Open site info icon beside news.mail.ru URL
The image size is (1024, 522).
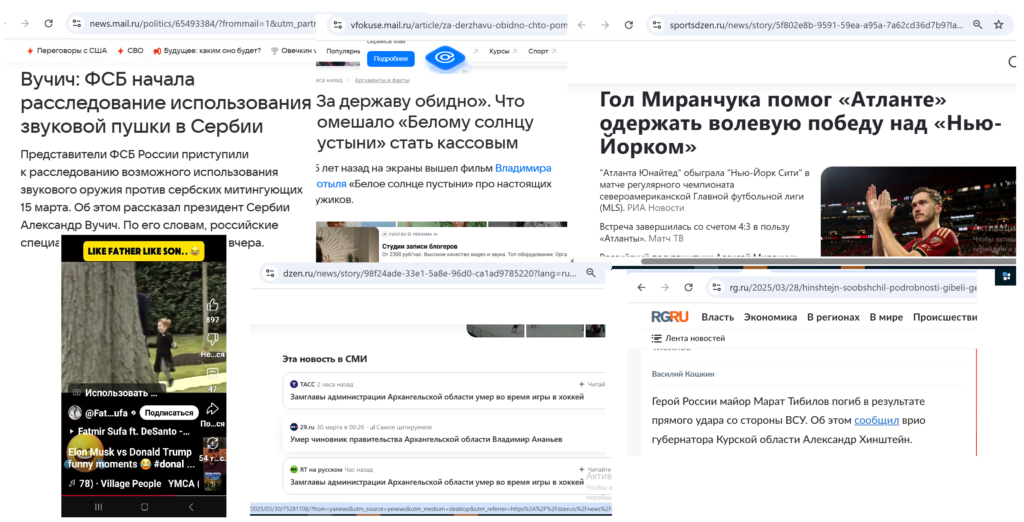coord(76,24)
